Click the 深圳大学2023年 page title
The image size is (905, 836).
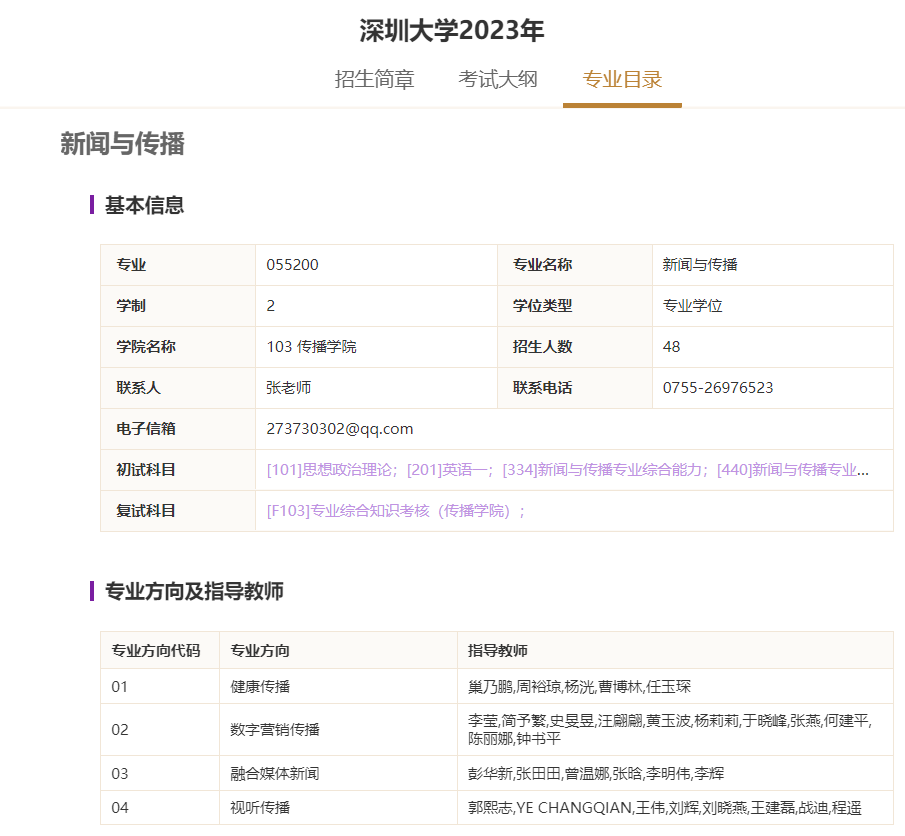tap(452, 31)
